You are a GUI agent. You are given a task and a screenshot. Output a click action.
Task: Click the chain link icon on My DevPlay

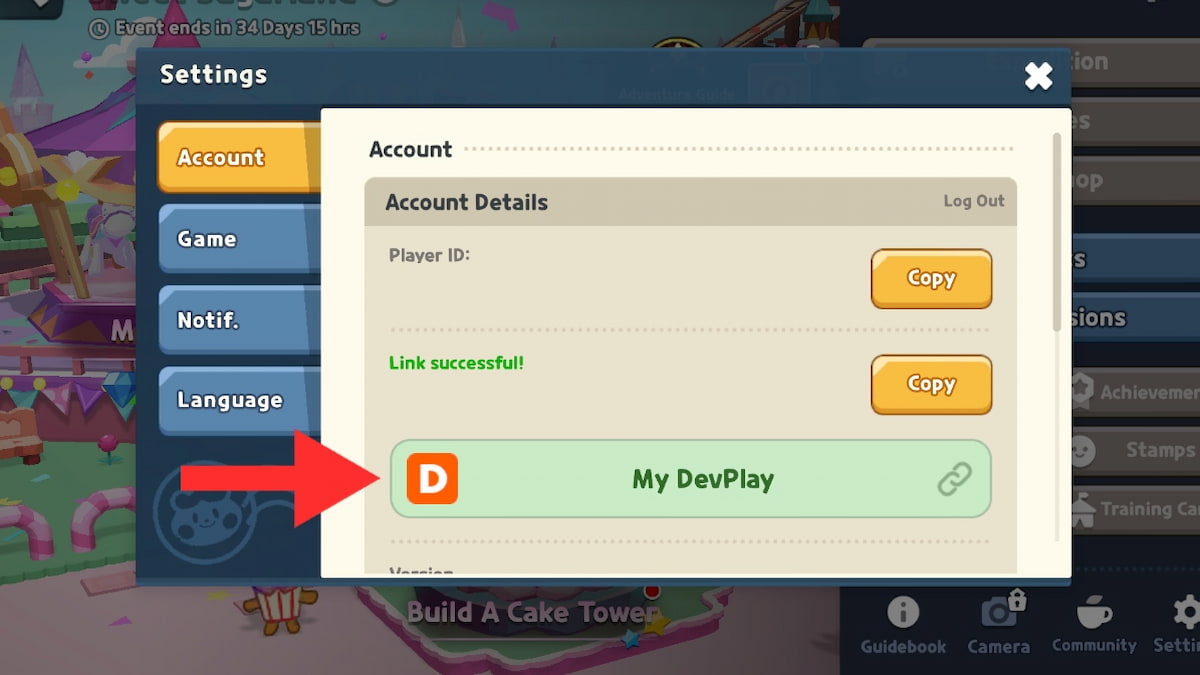coord(954,479)
